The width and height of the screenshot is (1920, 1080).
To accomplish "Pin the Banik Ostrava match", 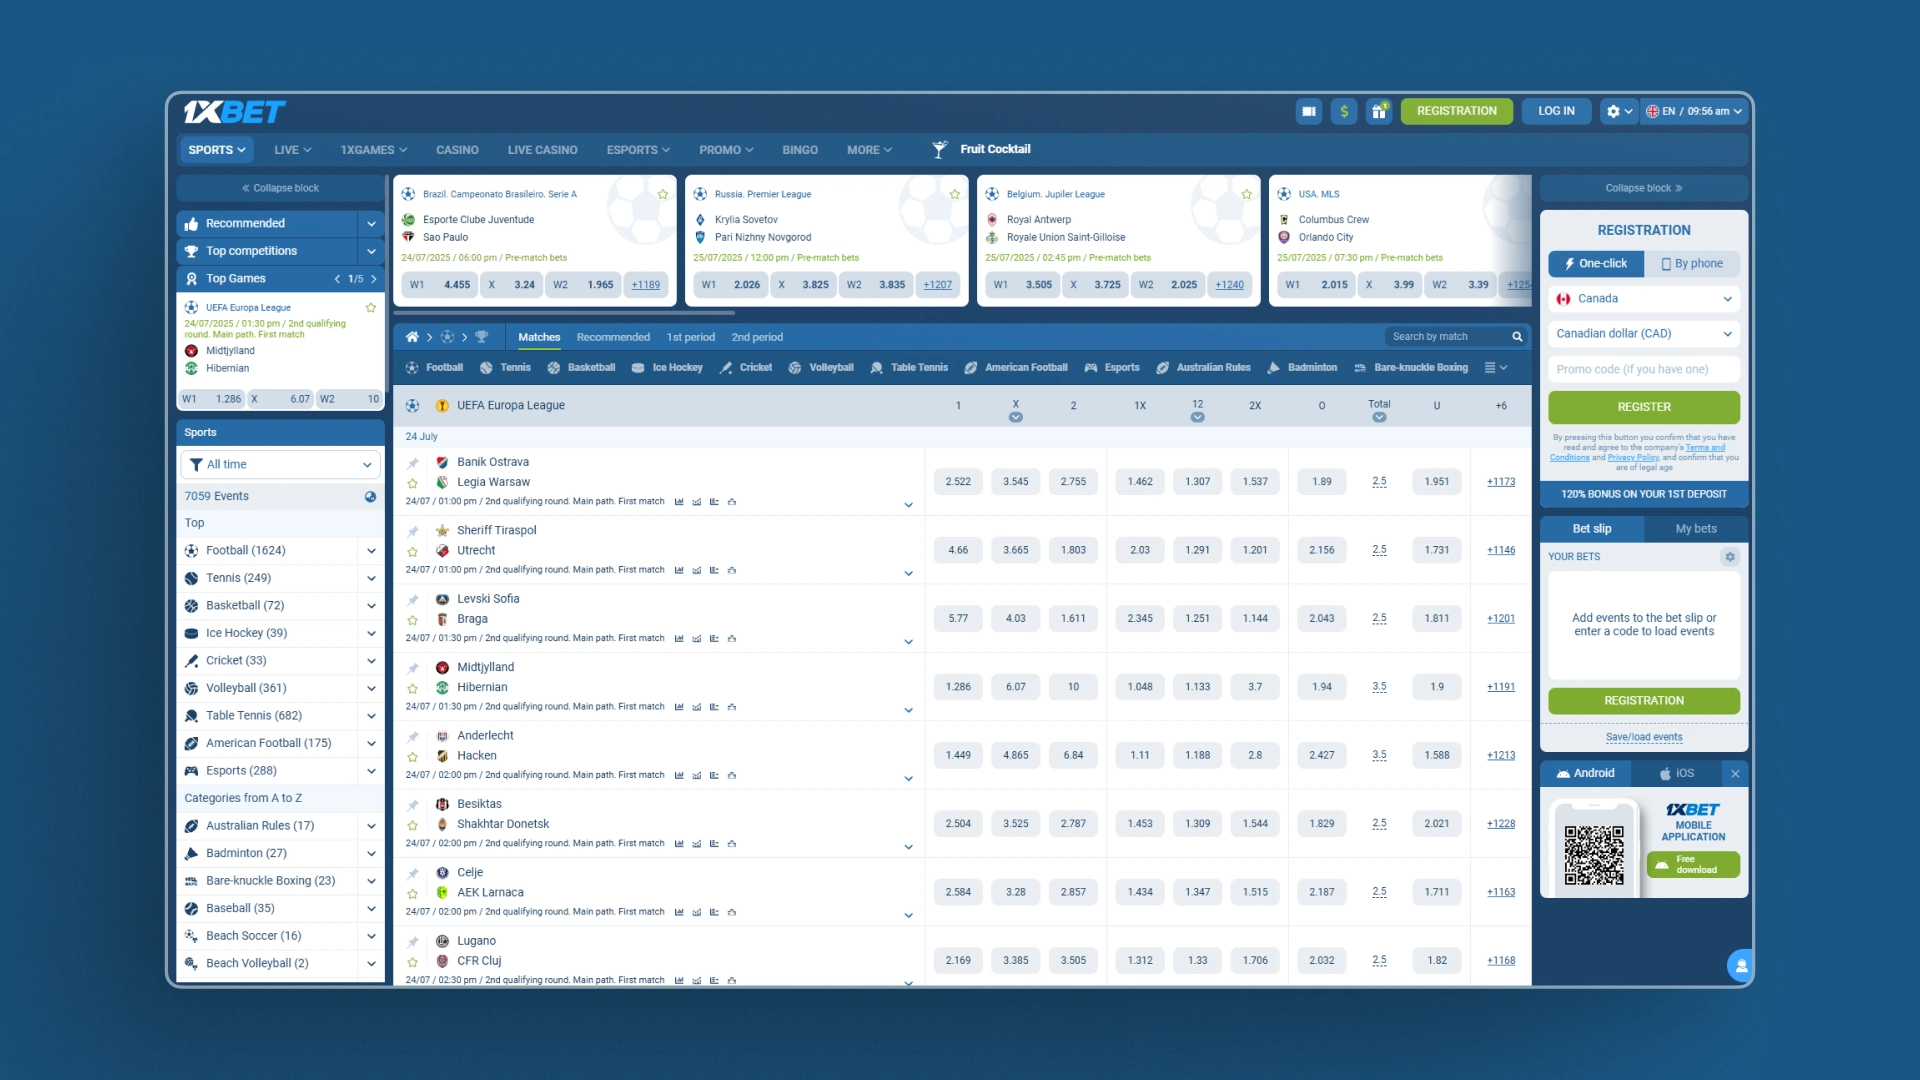I will tap(412, 463).
